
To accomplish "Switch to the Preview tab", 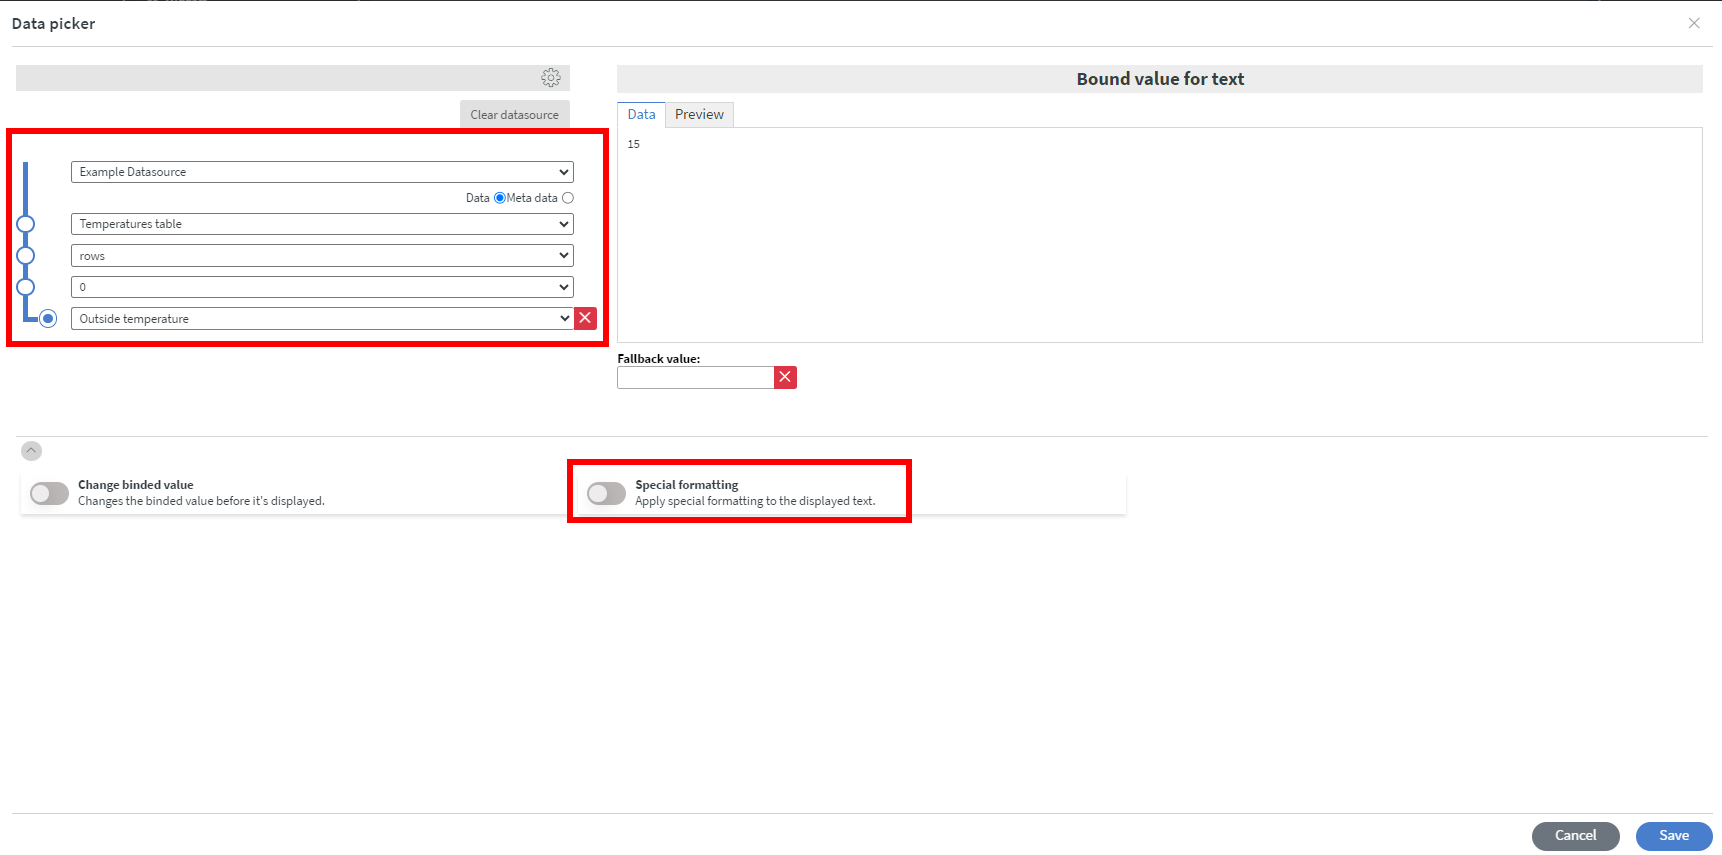I will click(x=699, y=115).
